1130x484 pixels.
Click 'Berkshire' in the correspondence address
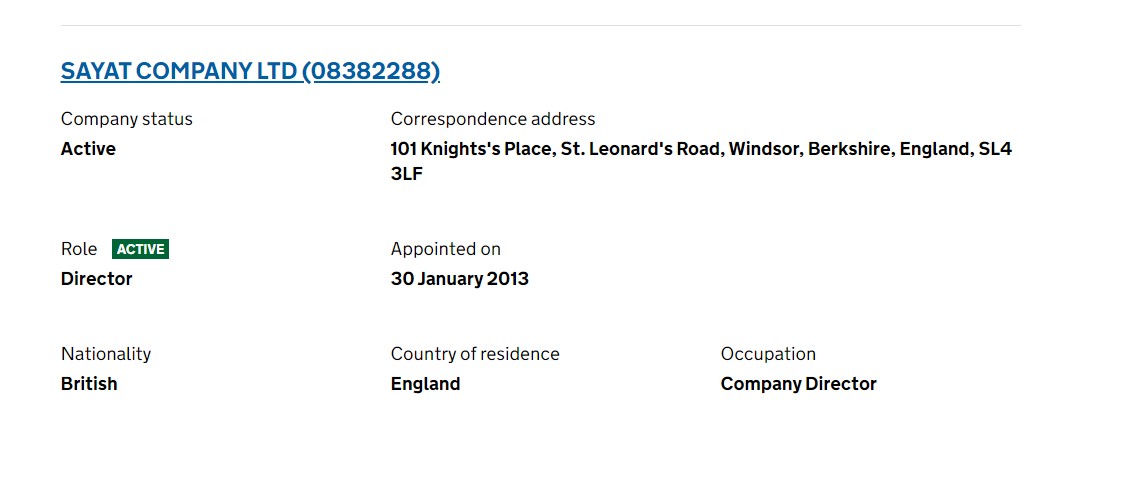point(850,149)
